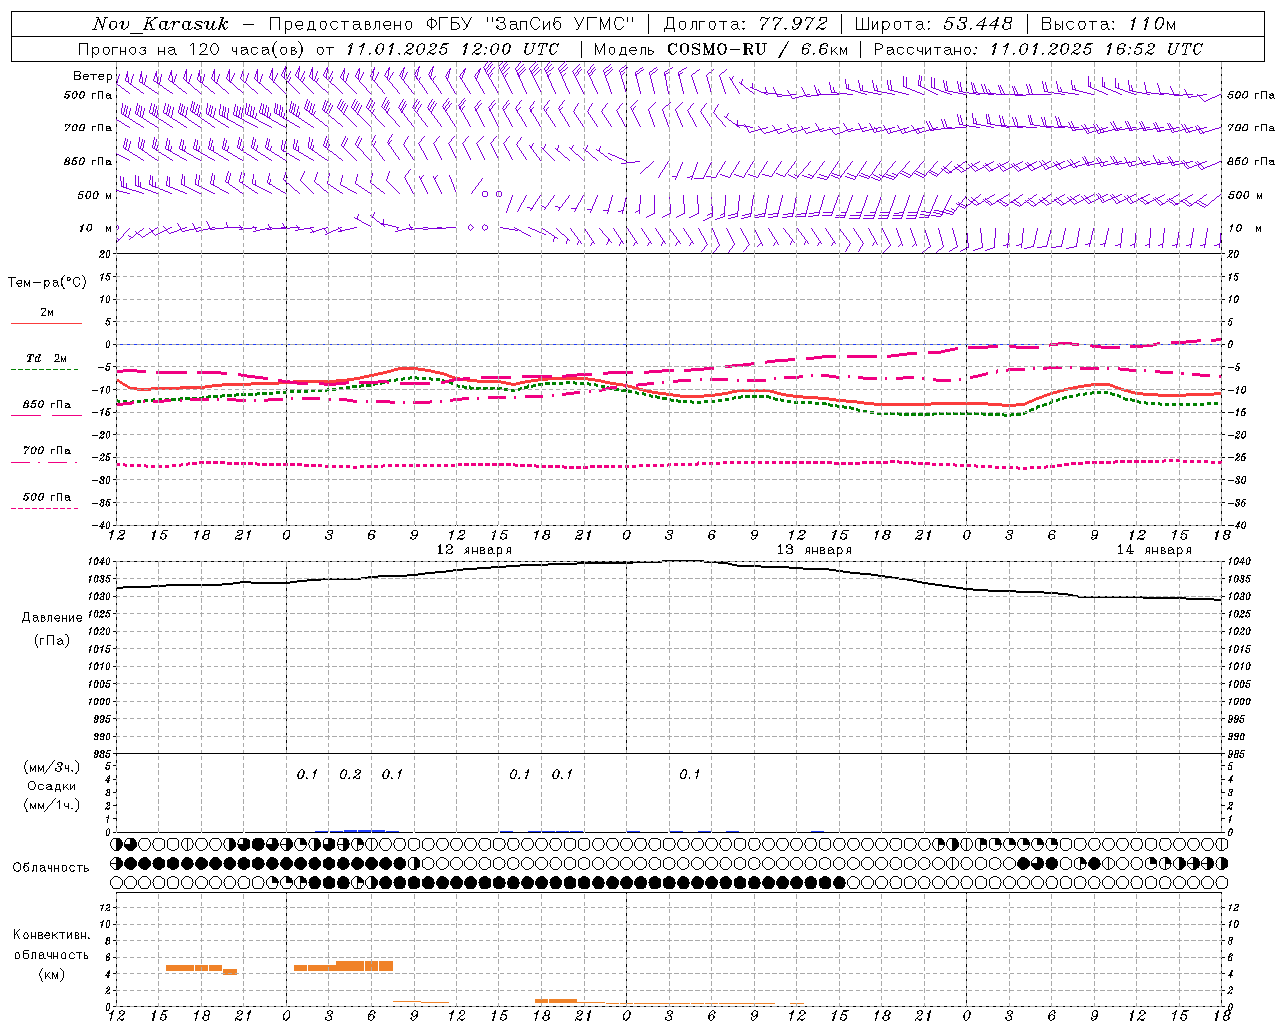Click the blue precipitation bar in Осадки chart
This screenshot has width=1280, height=1024.
[364, 830]
